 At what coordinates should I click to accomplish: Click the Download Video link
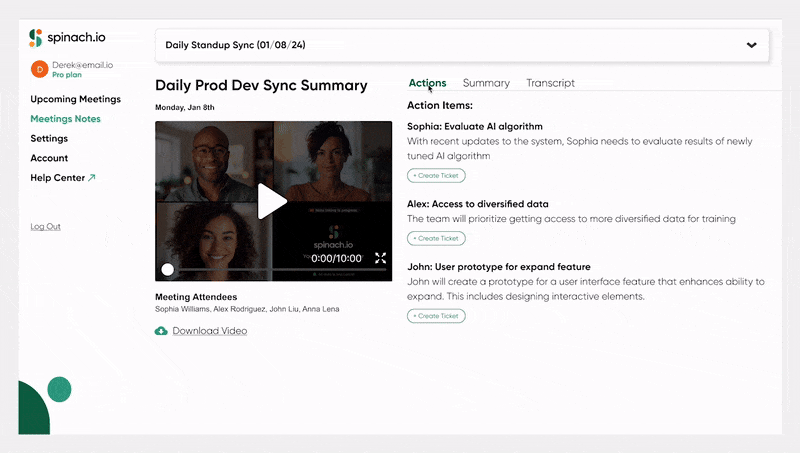(210, 331)
